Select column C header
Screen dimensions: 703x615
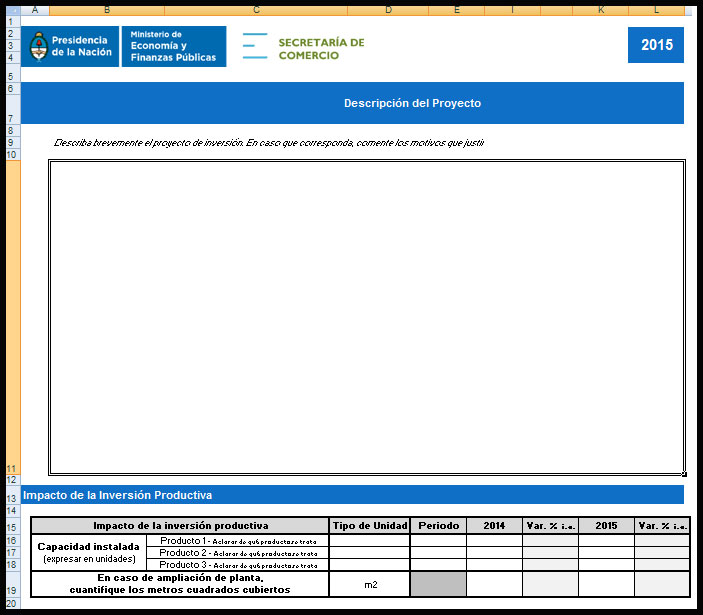(257, 10)
